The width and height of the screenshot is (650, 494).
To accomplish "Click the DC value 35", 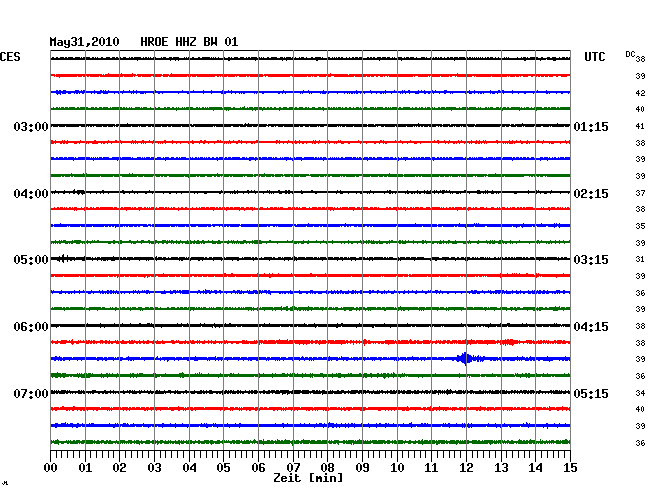I will tap(640, 226).
